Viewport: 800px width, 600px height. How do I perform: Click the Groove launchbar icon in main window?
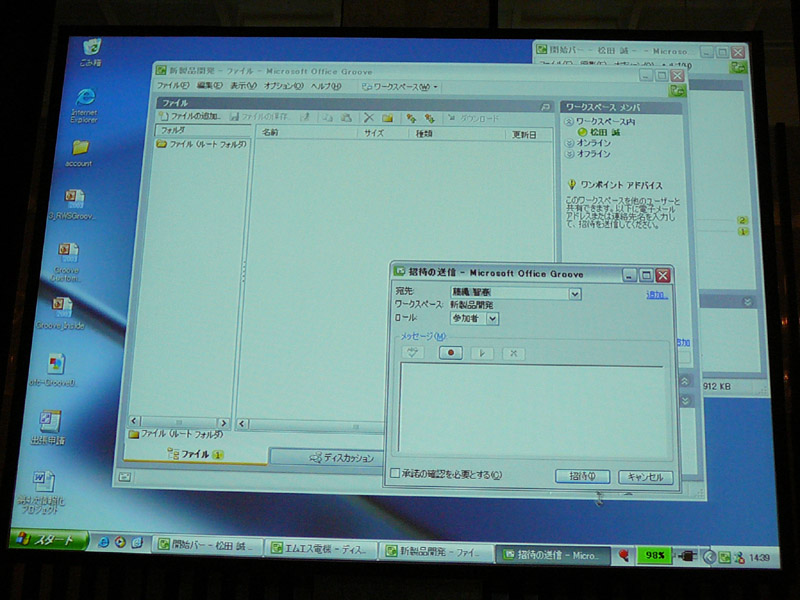(677, 91)
